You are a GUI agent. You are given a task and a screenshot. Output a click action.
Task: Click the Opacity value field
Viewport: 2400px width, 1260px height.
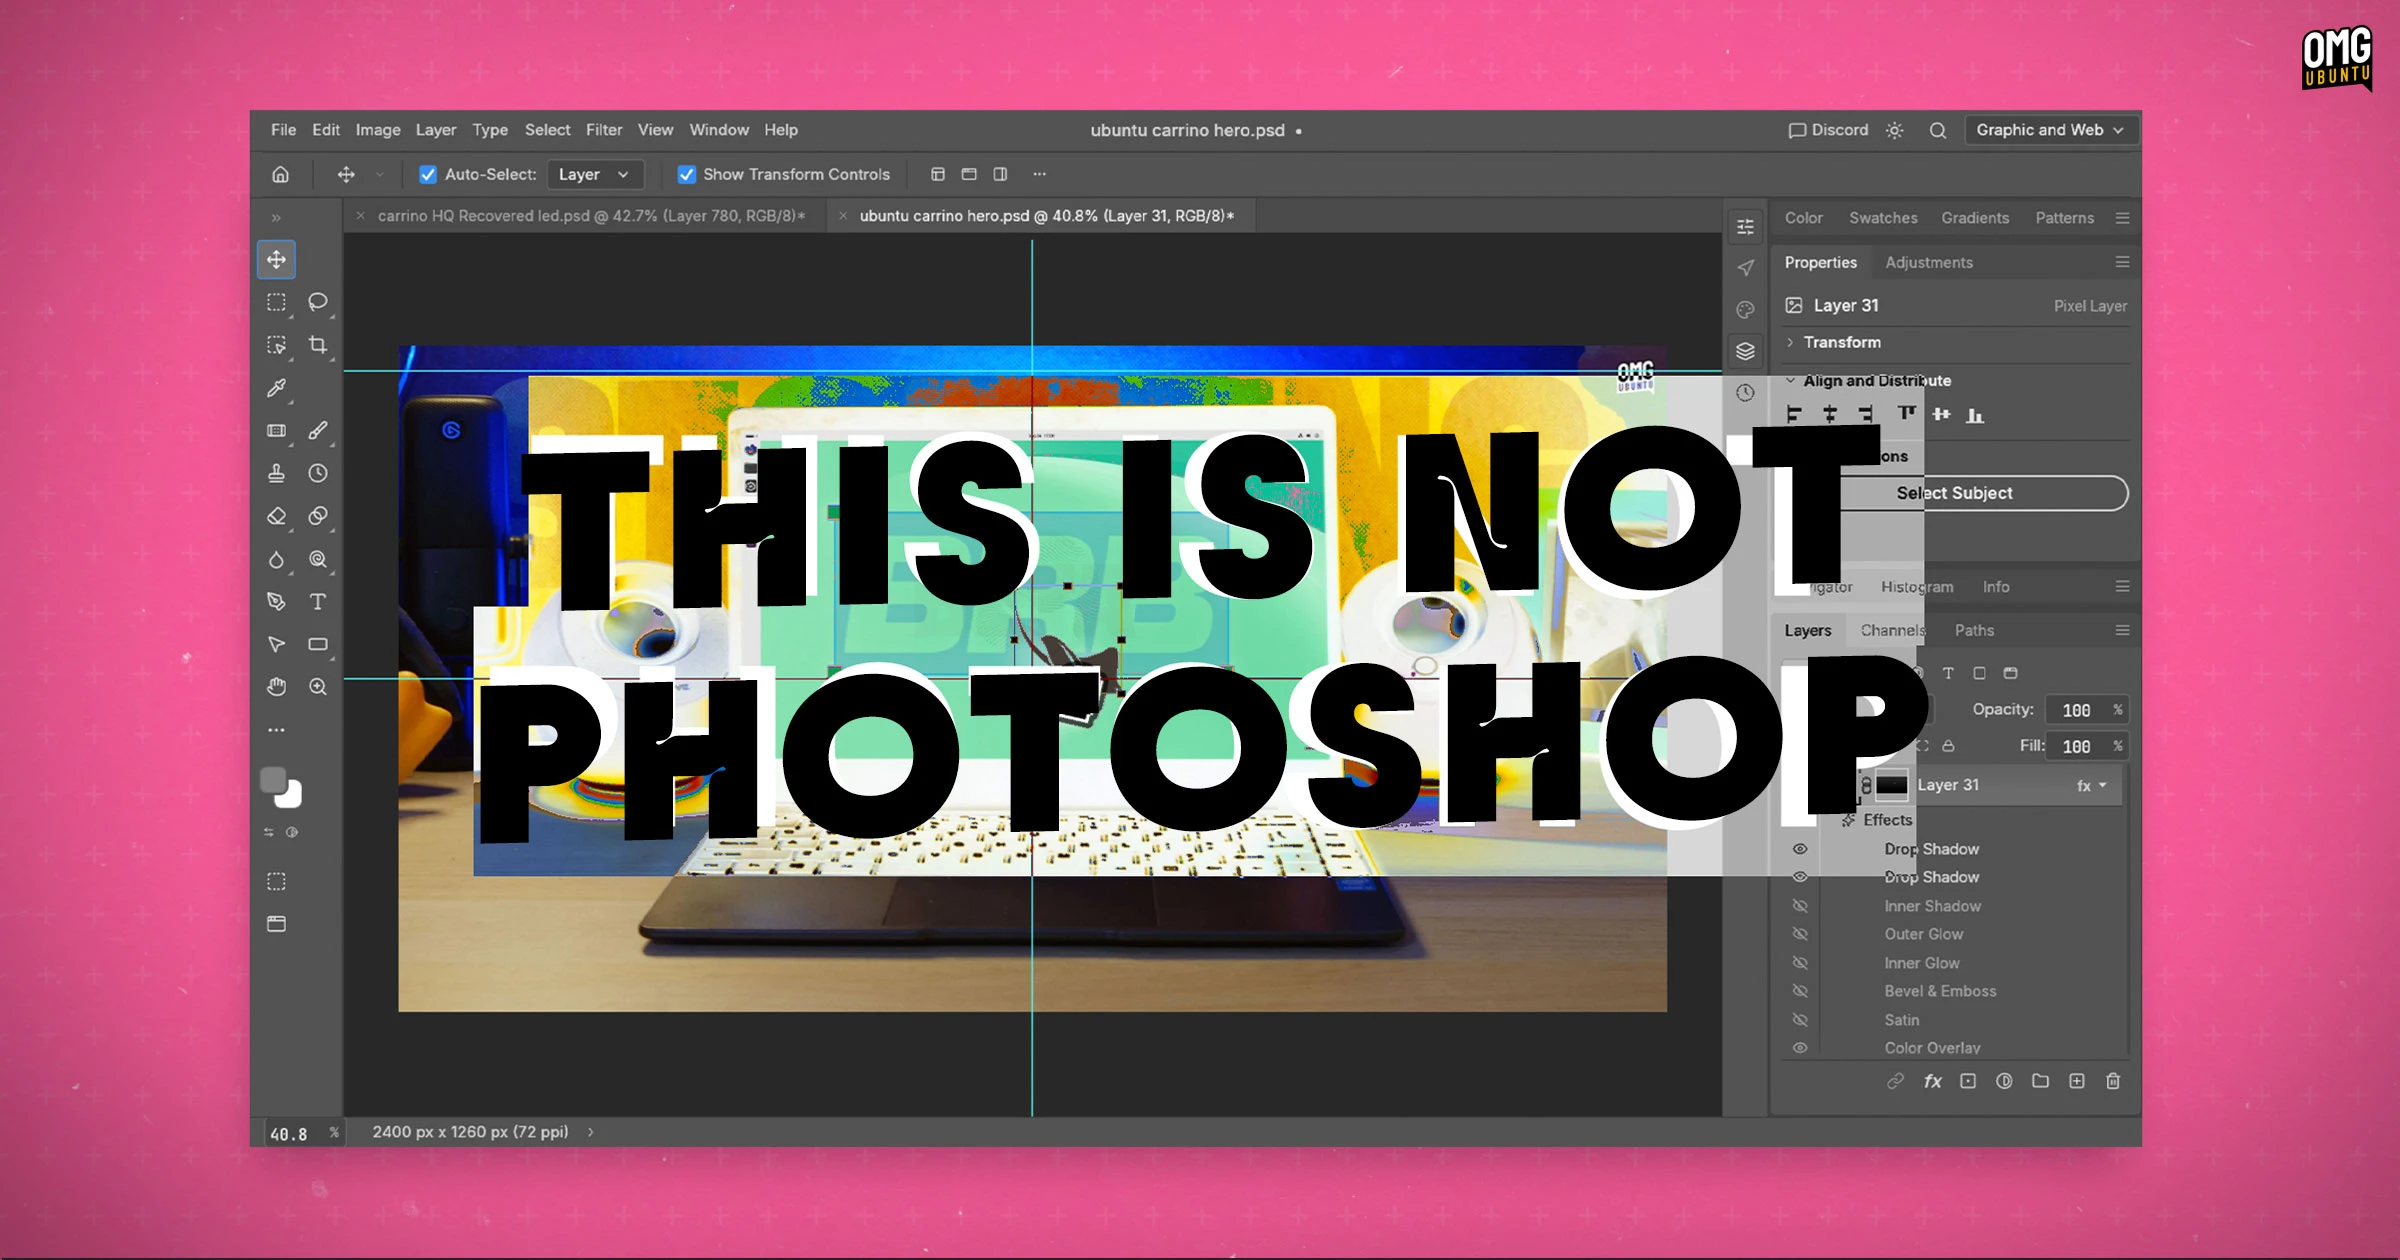point(2077,710)
